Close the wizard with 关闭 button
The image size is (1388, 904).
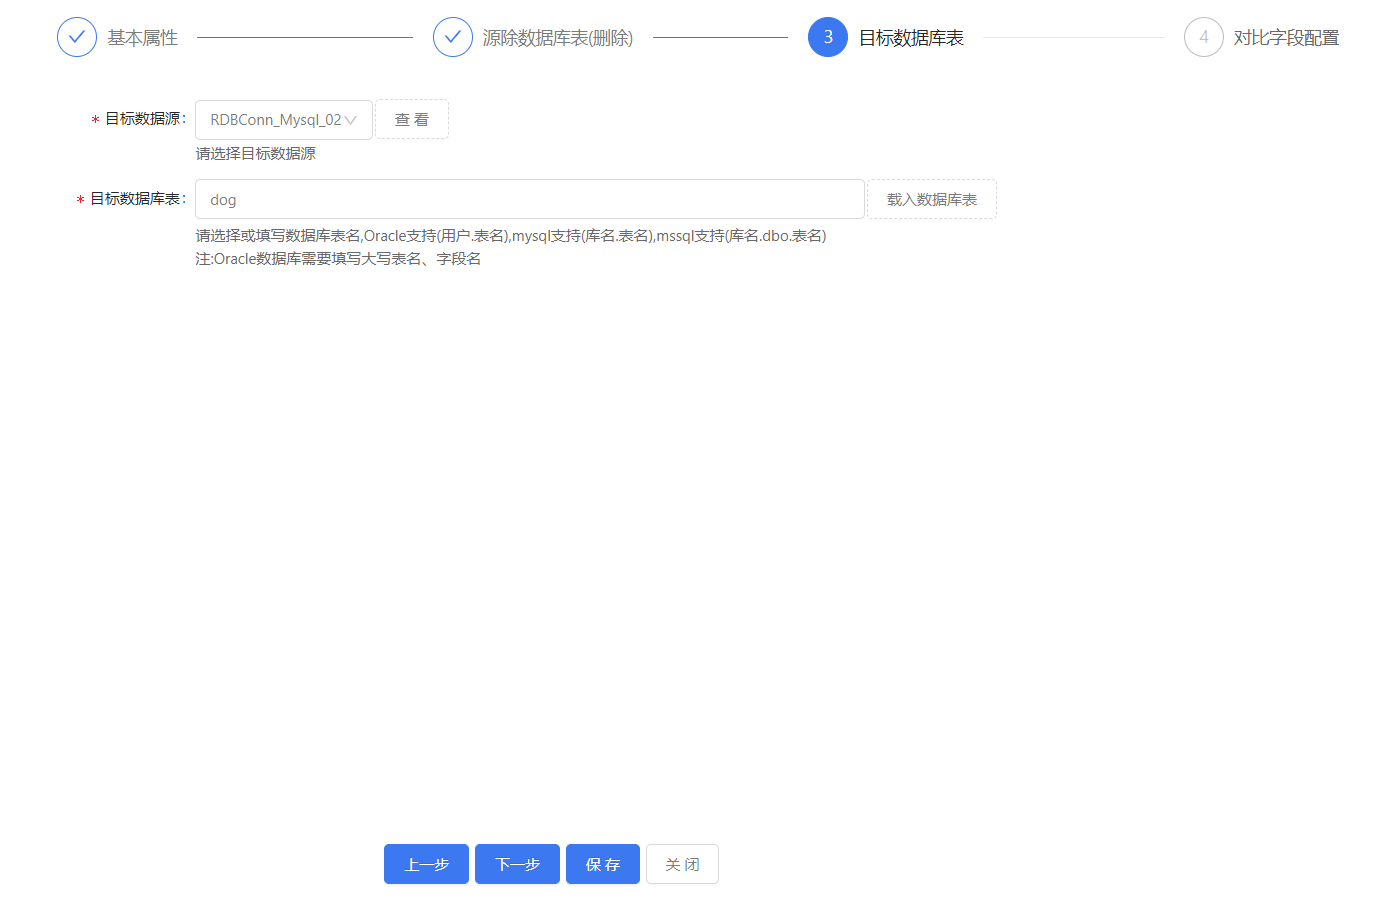(x=682, y=864)
